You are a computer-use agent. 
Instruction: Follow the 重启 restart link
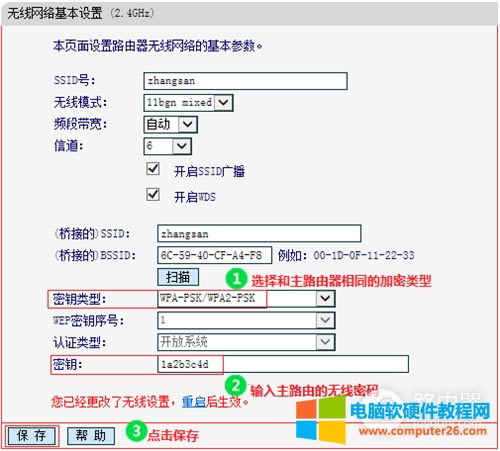click(194, 402)
